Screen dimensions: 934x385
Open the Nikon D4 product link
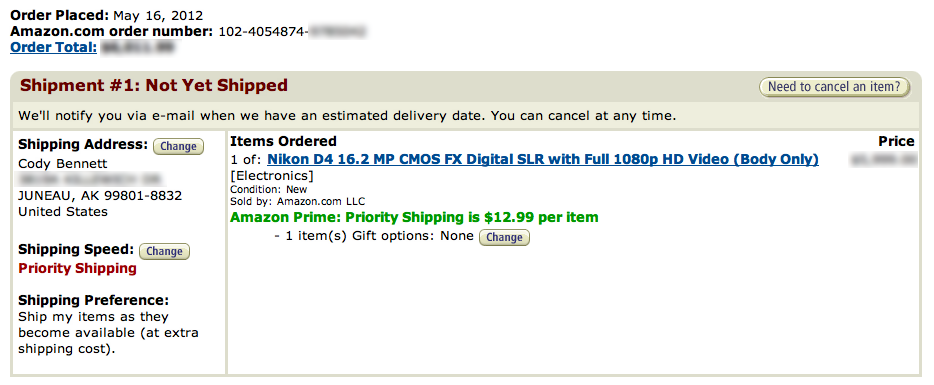(543, 159)
